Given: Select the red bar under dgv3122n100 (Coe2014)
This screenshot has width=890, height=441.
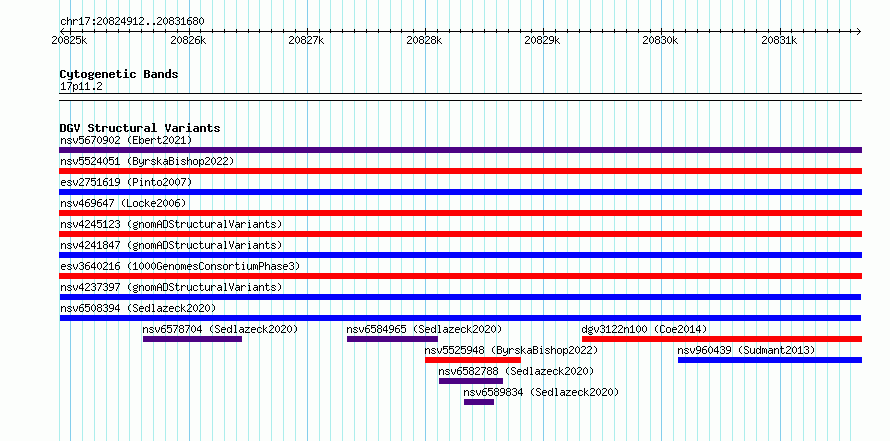Looking at the screenshot, I should [722, 339].
